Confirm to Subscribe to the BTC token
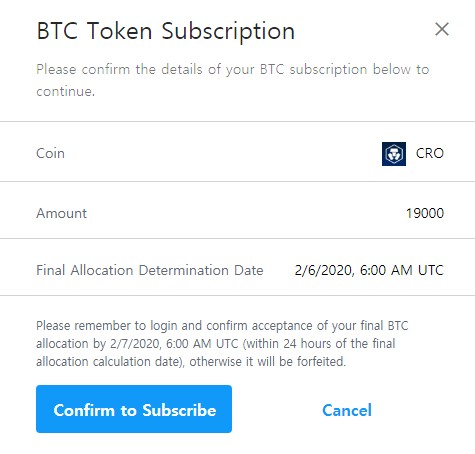Viewport: 475px width, 454px height. pyautogui.click(x=134, y=409)
